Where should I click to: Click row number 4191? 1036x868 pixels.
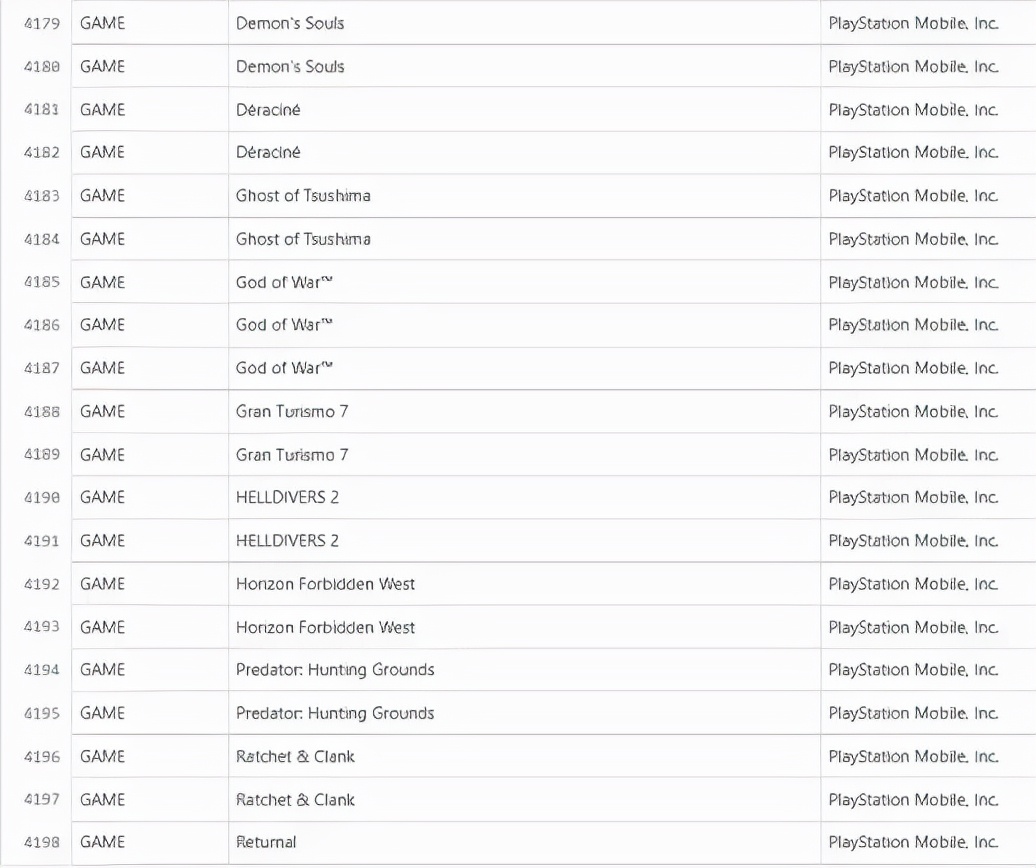(x=42, y=541)
